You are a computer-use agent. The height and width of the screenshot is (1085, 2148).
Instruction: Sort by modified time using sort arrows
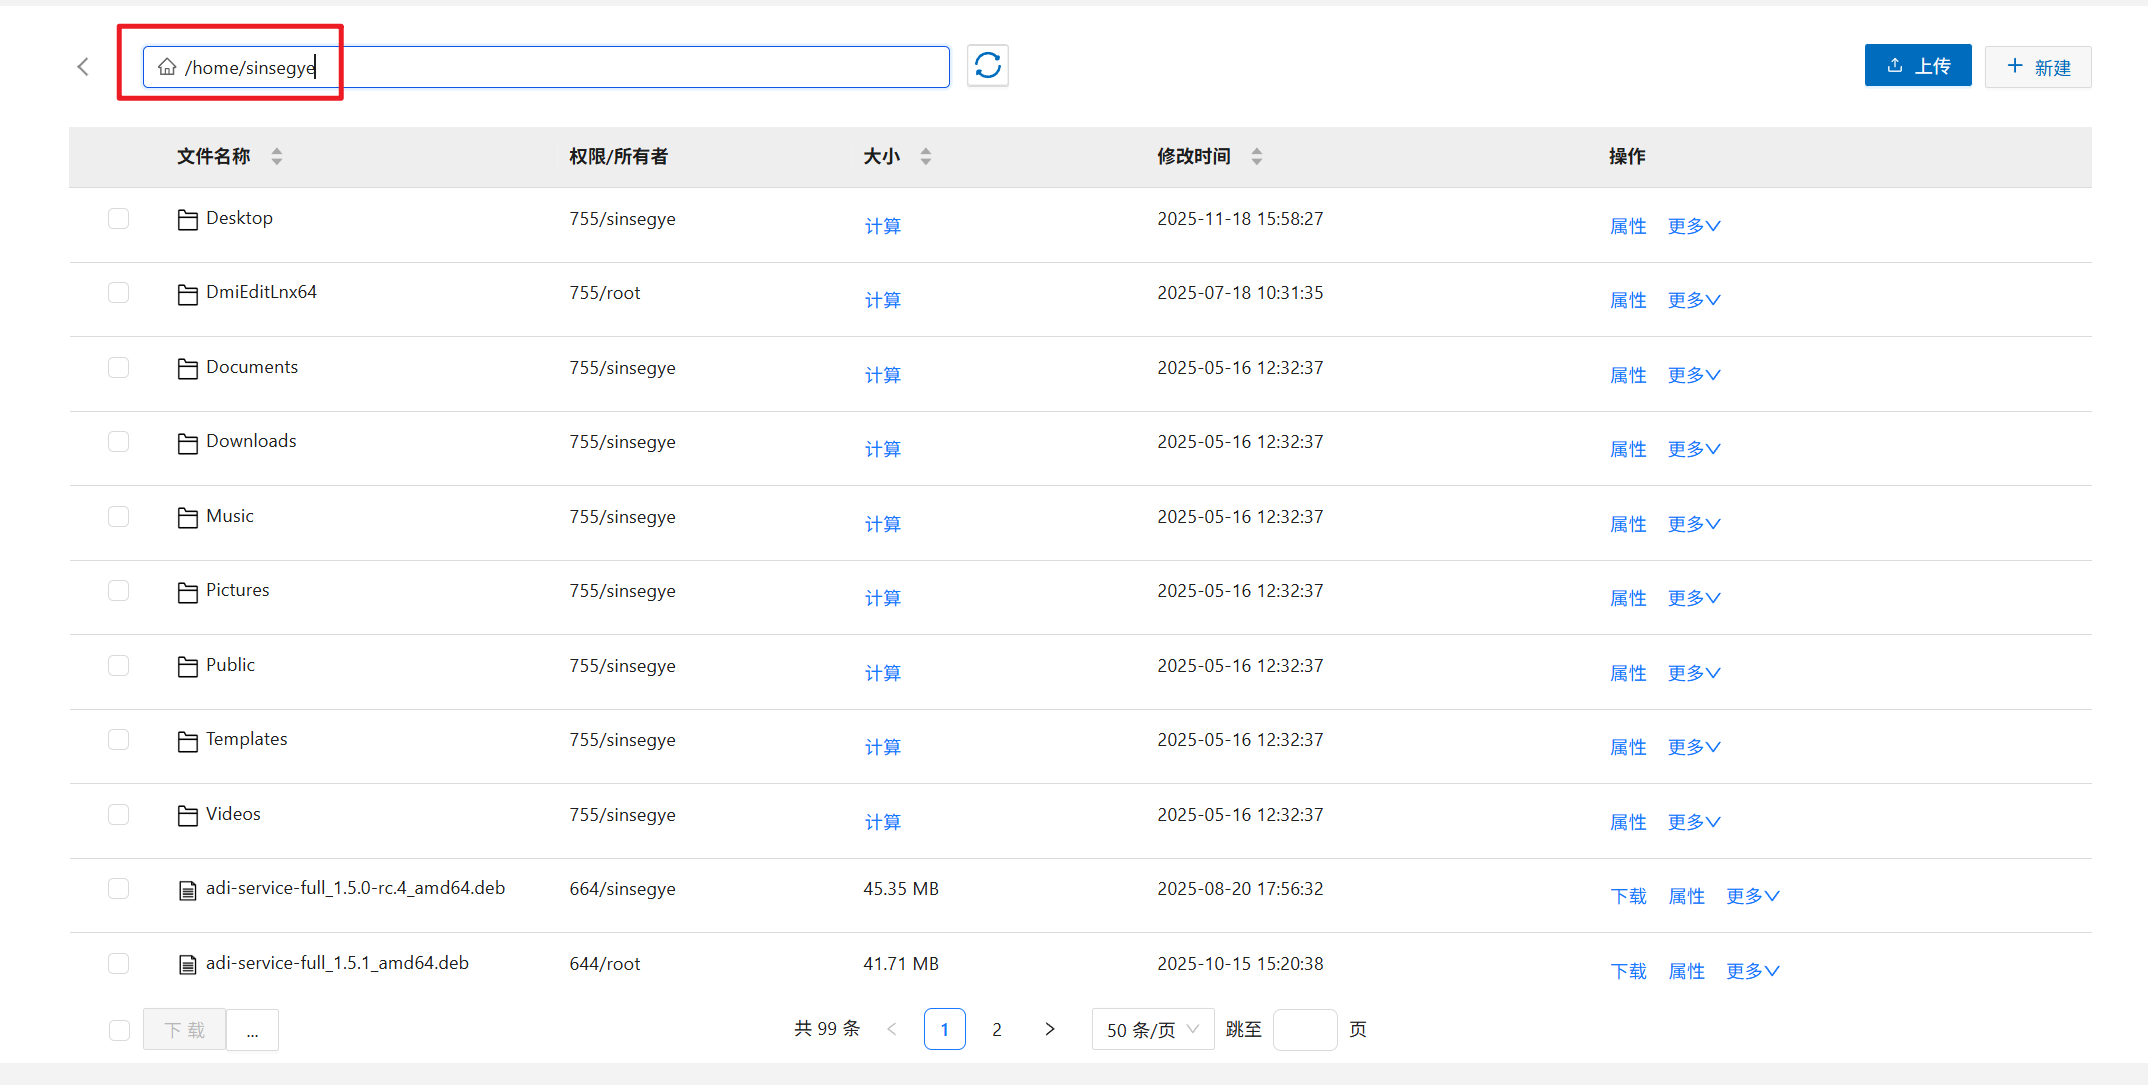[1257, 156]
